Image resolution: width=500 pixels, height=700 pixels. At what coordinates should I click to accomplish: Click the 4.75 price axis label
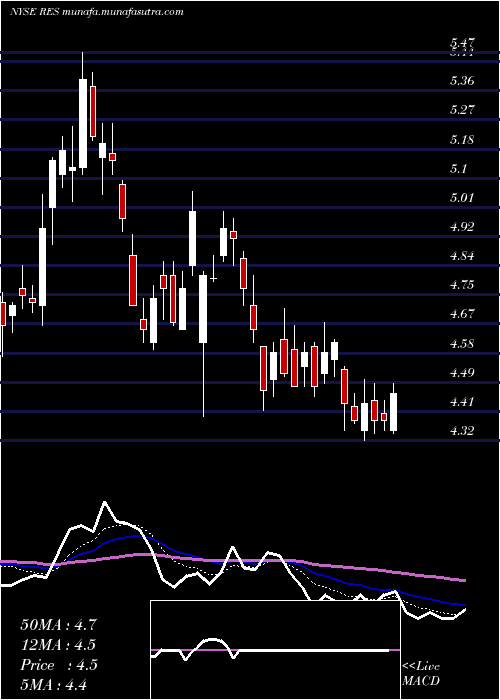(463, 285)
